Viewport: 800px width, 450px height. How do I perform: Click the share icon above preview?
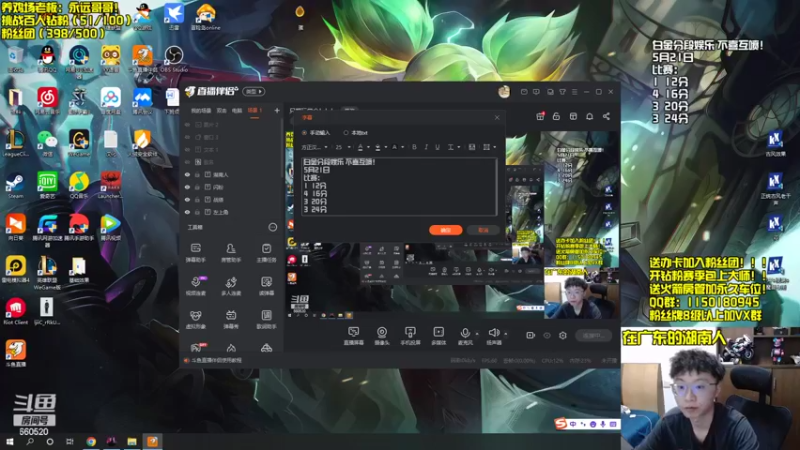point(606,116)
